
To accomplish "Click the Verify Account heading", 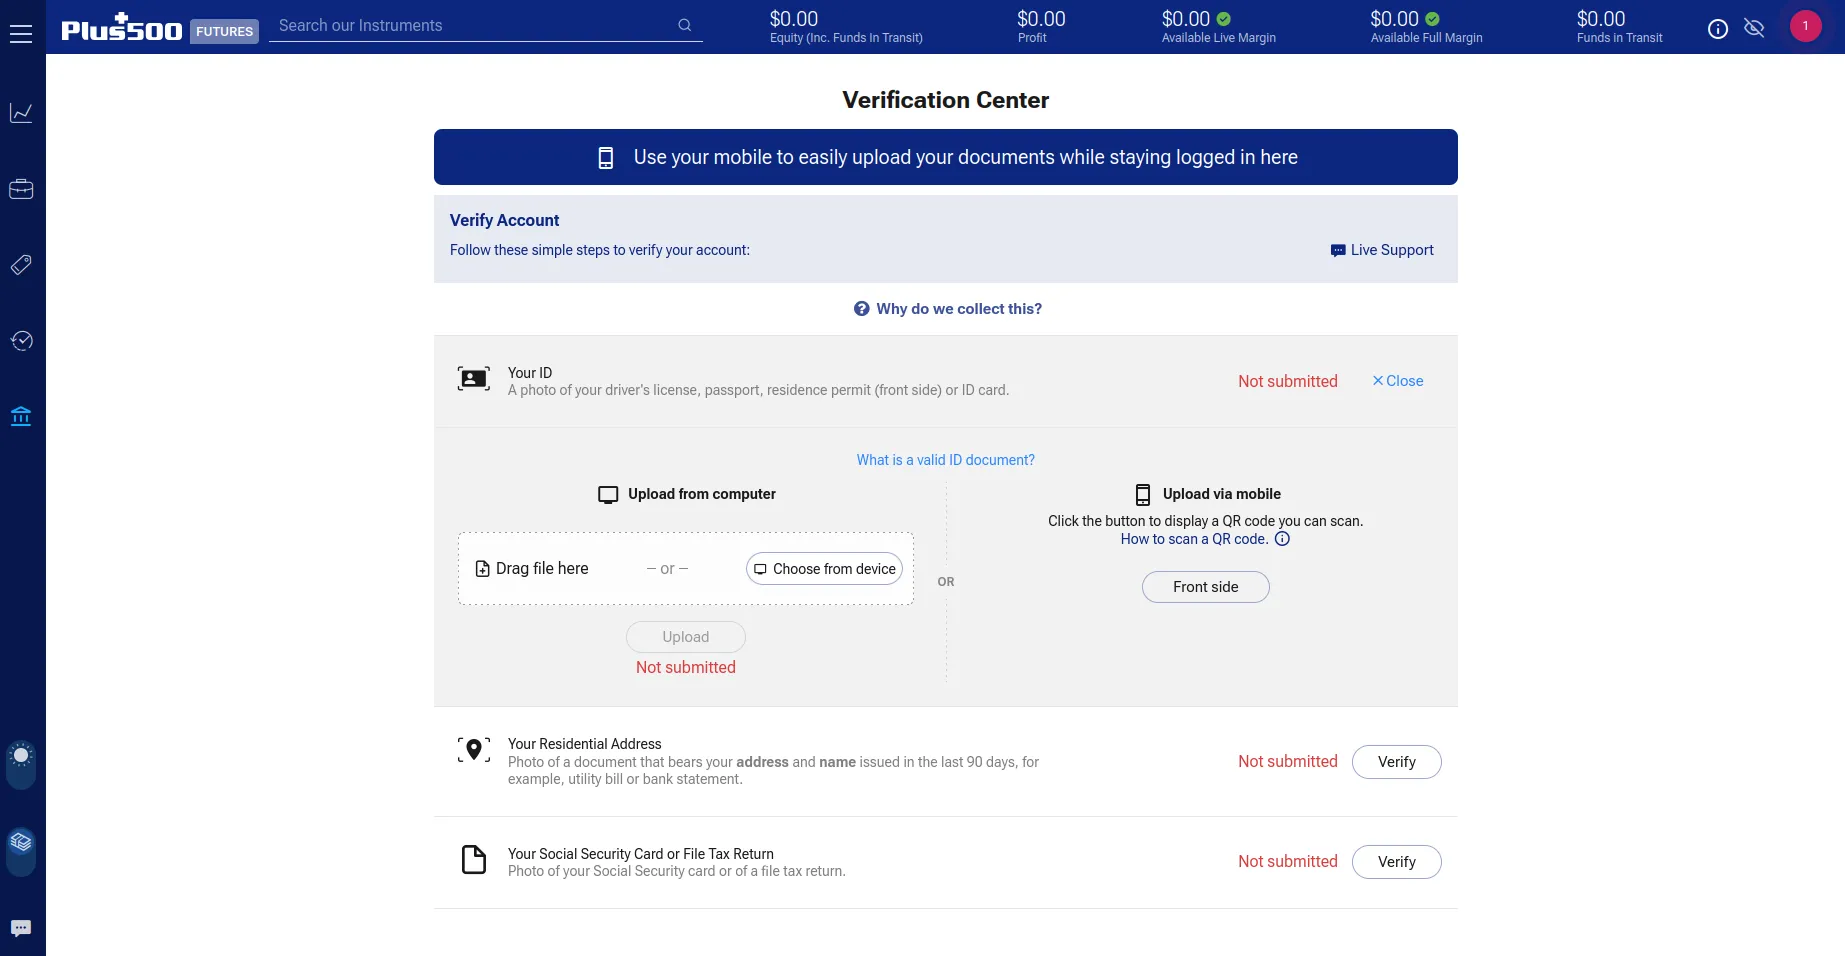I will (504, 220).
